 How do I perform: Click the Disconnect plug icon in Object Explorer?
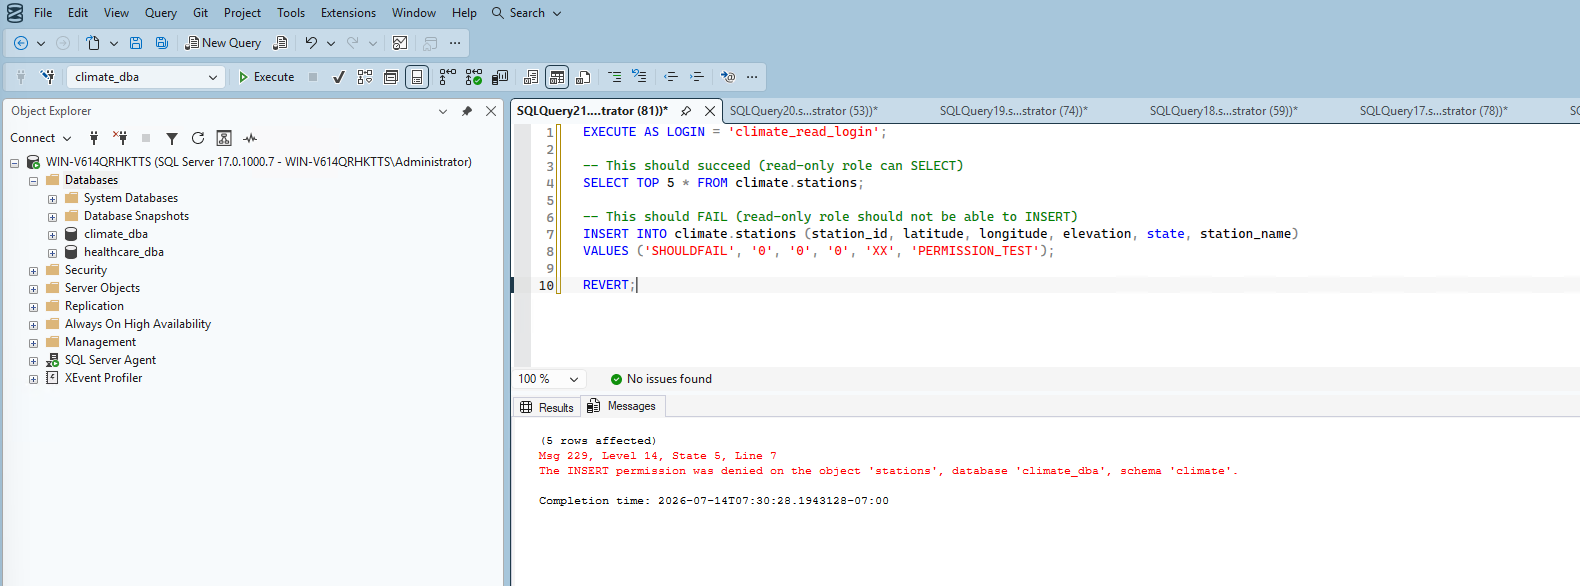(120, 138)
